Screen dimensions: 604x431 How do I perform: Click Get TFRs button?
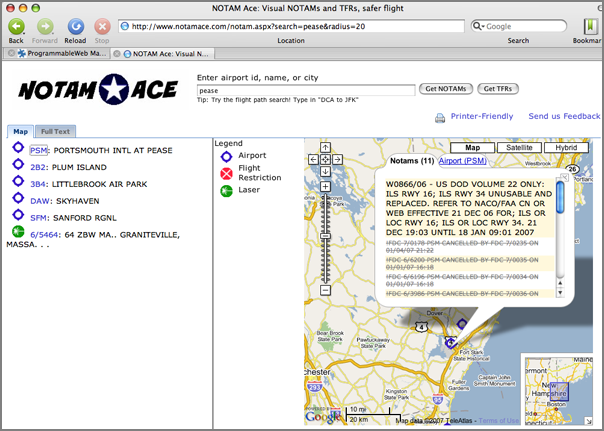click(x=498, y=89)
